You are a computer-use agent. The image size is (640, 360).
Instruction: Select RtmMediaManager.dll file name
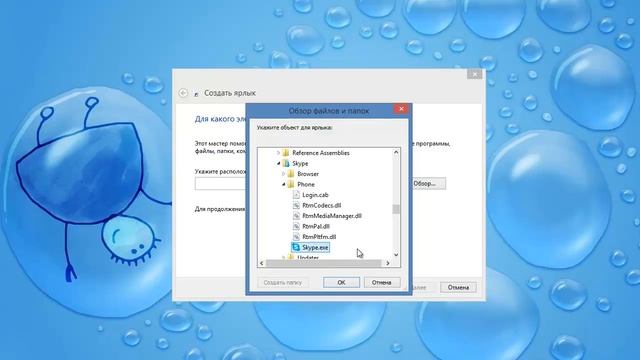(332, 216)
